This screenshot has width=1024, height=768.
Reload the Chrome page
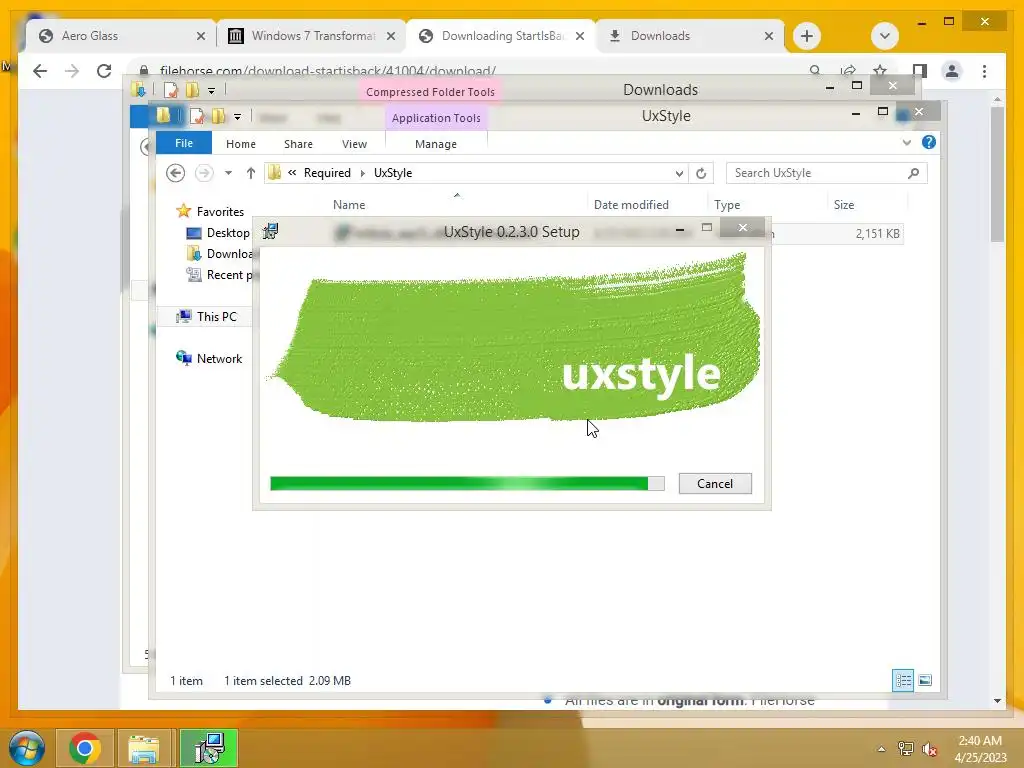pyautogui.click(x=103, y=71)
